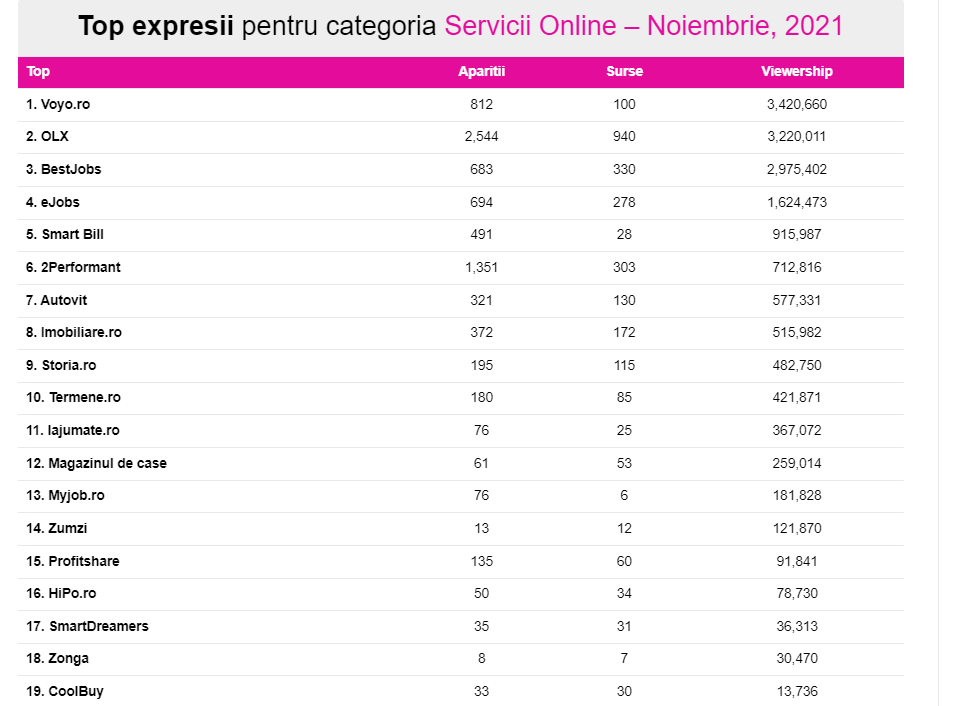Click the Top column header

(38, 72)
